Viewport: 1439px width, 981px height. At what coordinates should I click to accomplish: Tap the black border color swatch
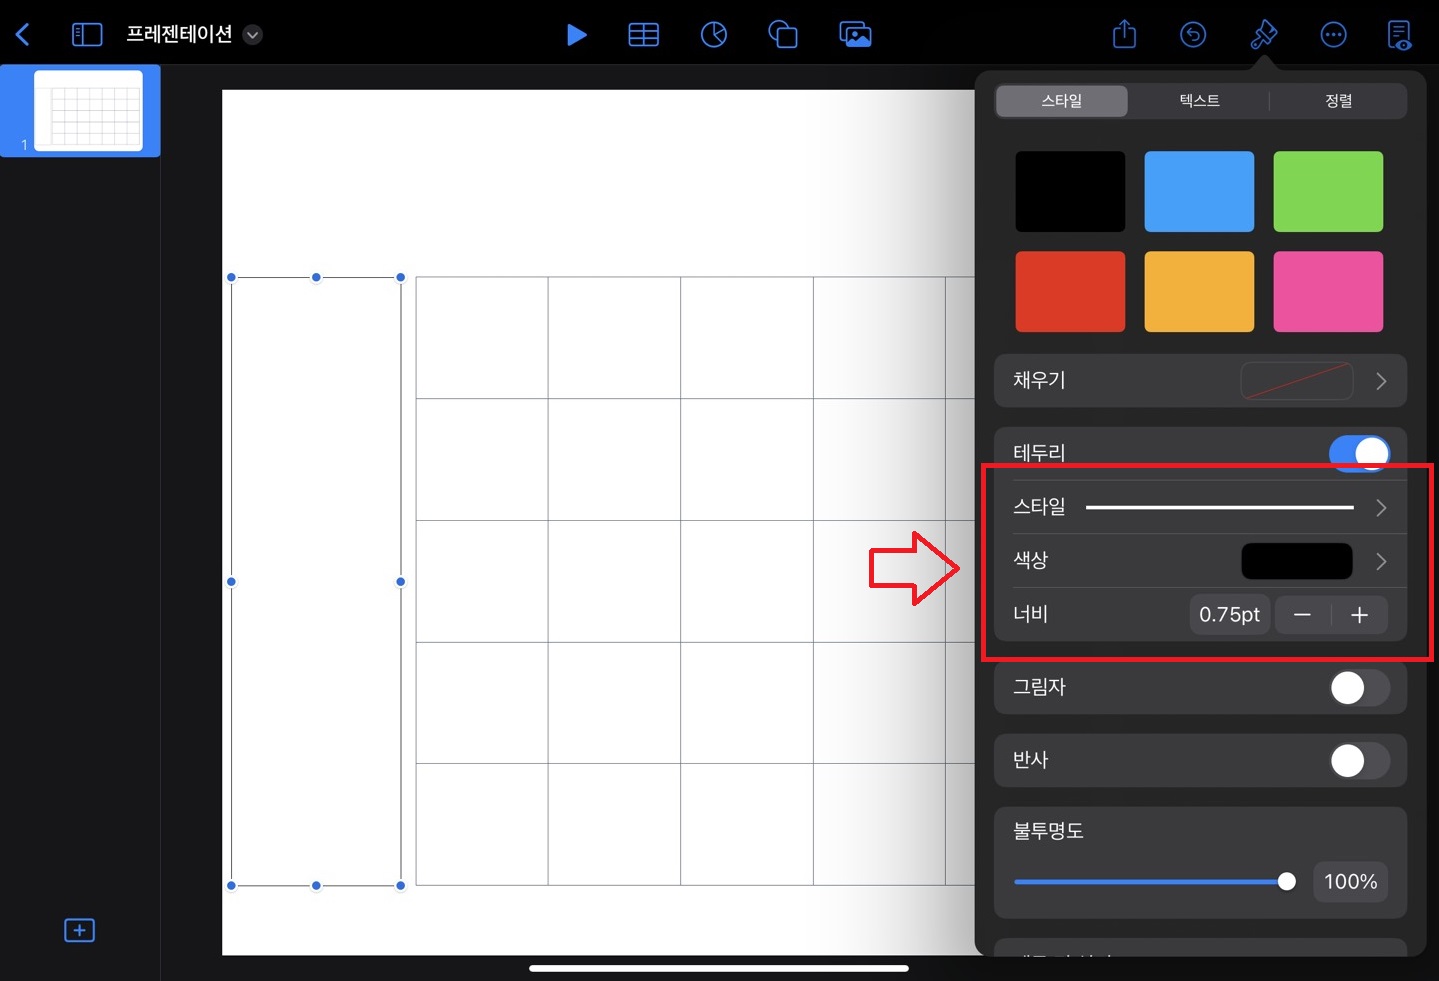coord(1297,561)
